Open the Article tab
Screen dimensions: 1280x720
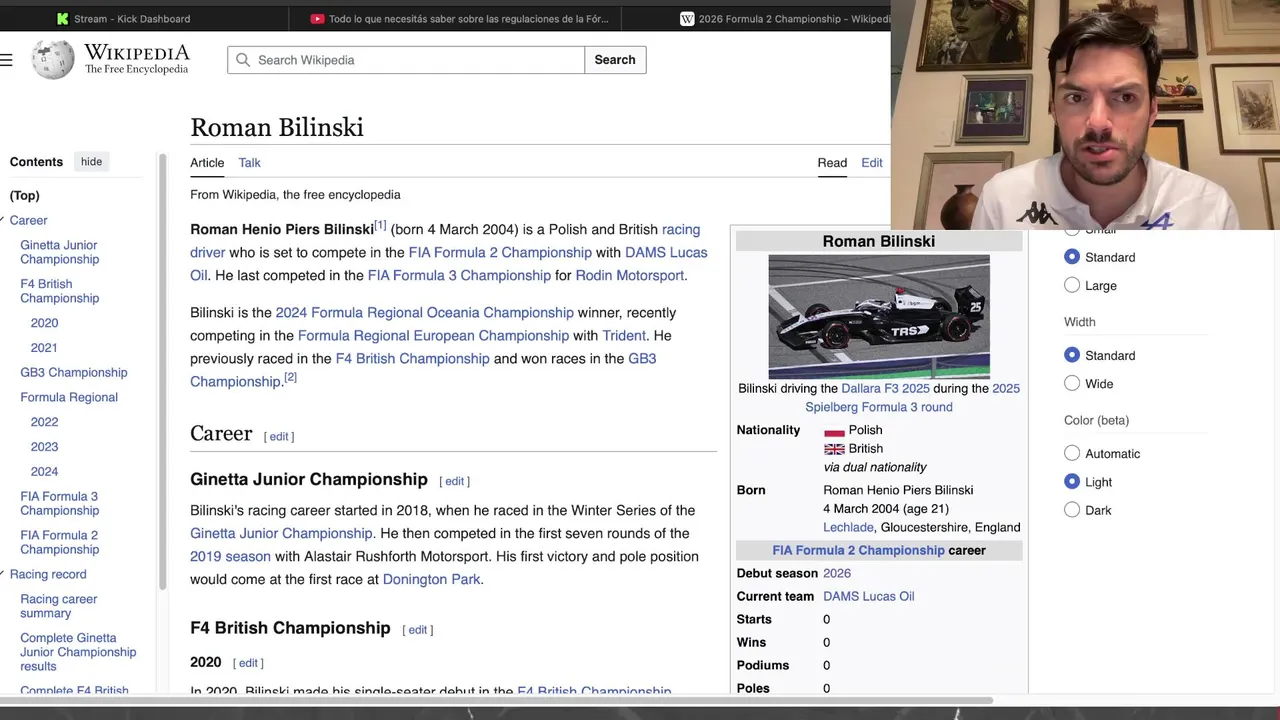pos(207,163)
